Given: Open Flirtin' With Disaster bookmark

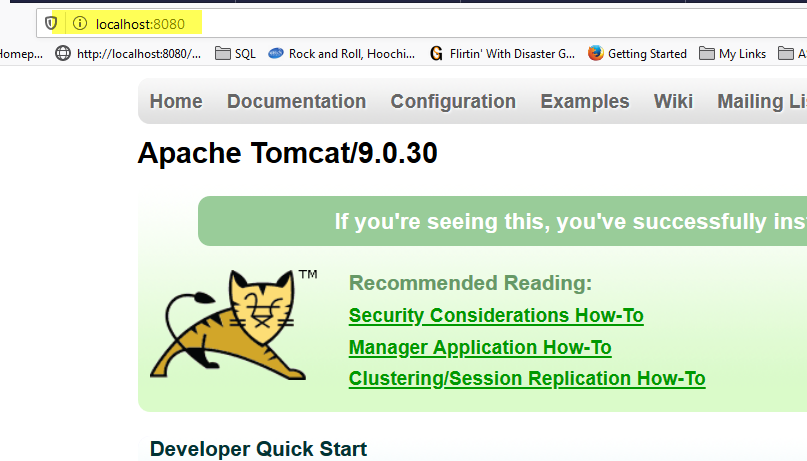Looking at the screenshot, I should point(502,54).
